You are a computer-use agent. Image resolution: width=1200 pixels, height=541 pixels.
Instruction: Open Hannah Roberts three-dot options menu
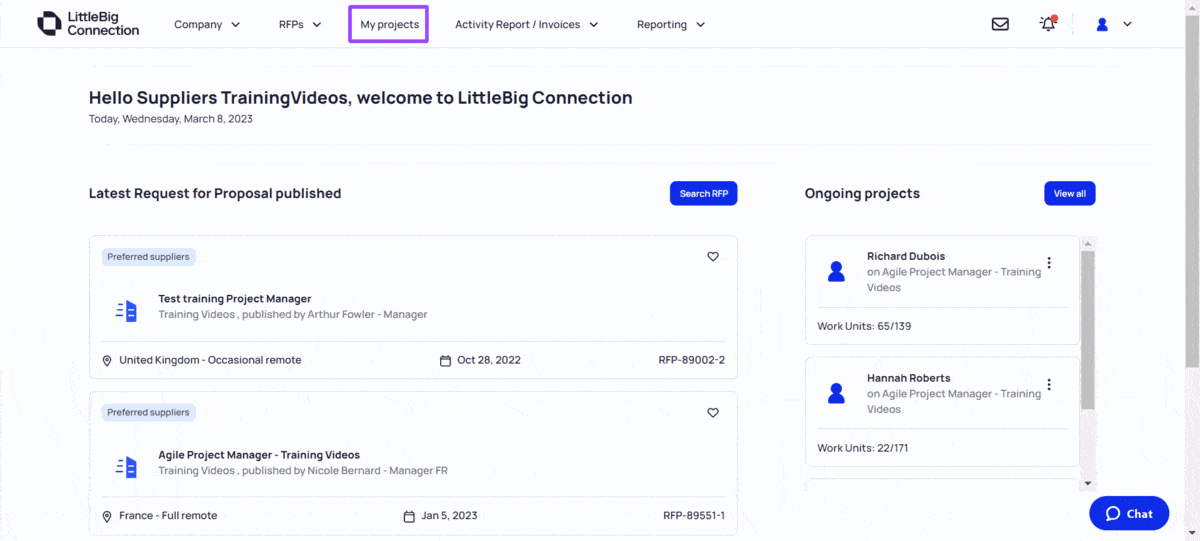[x=1049, y=385]
